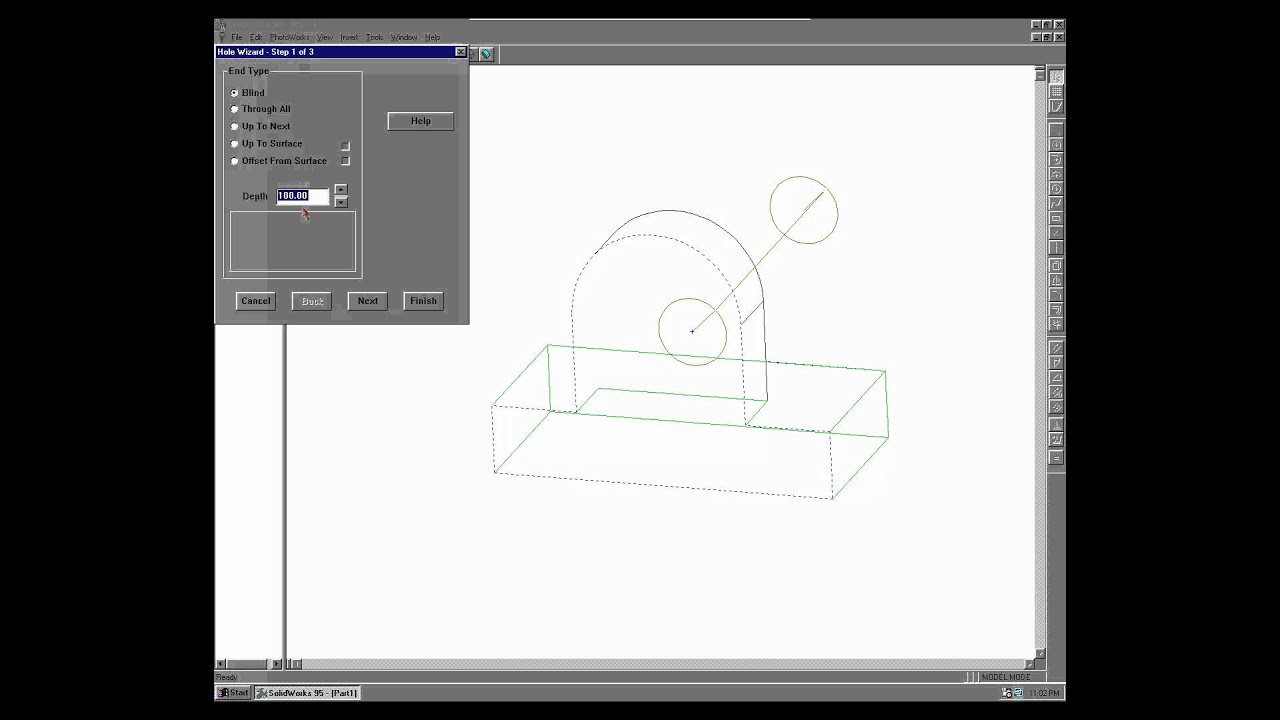Click the Finish button
Screen dimensions: 1280x720
click(423, 301)
